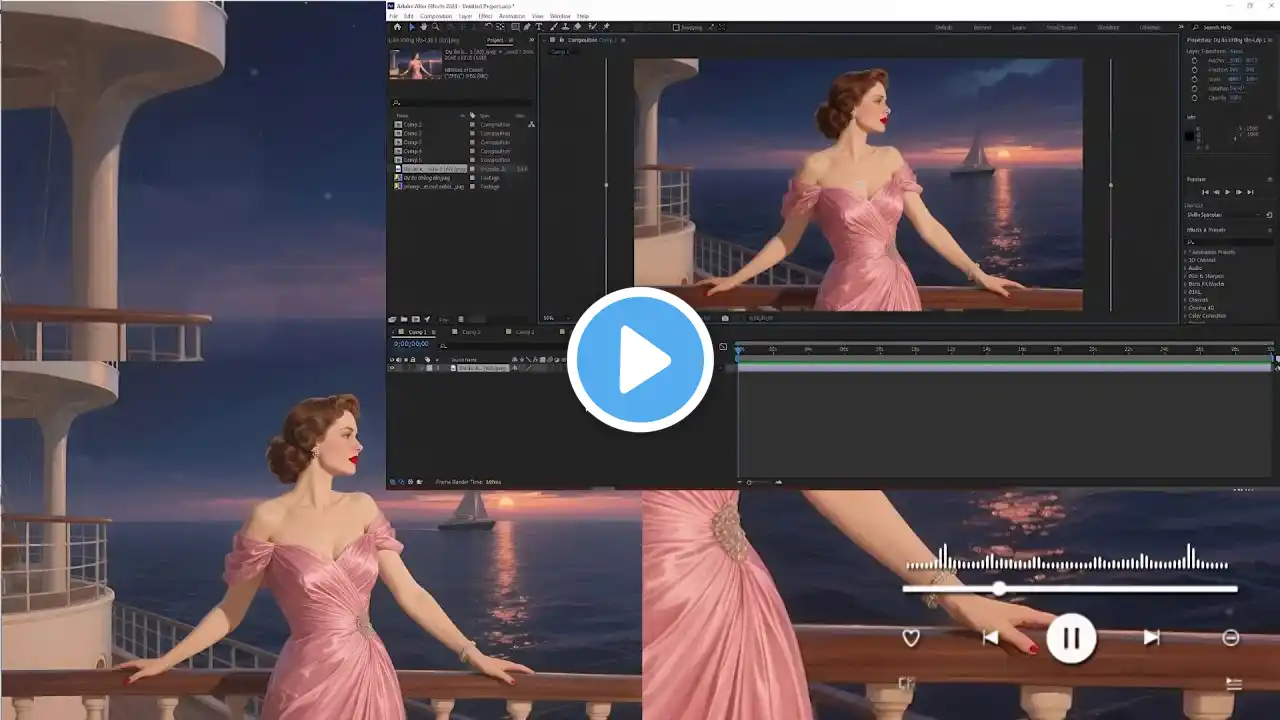Click the big blue play button
Screen dimensions: 1280x720
click(640, 360)
